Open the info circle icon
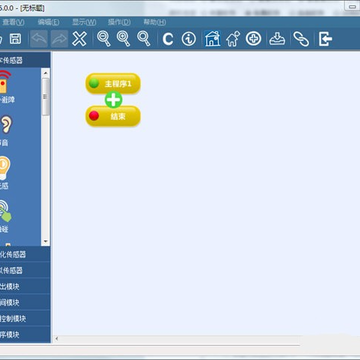360x360 pixels. tap(189, 39)
